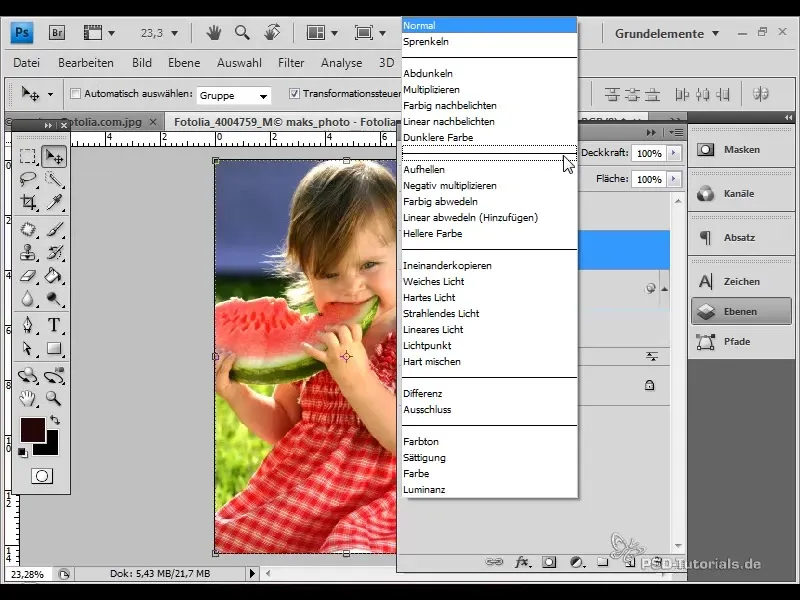Viewport: 800px width, 600px height.
Task: Open the Bearbeiten menu
Action: 86,63
